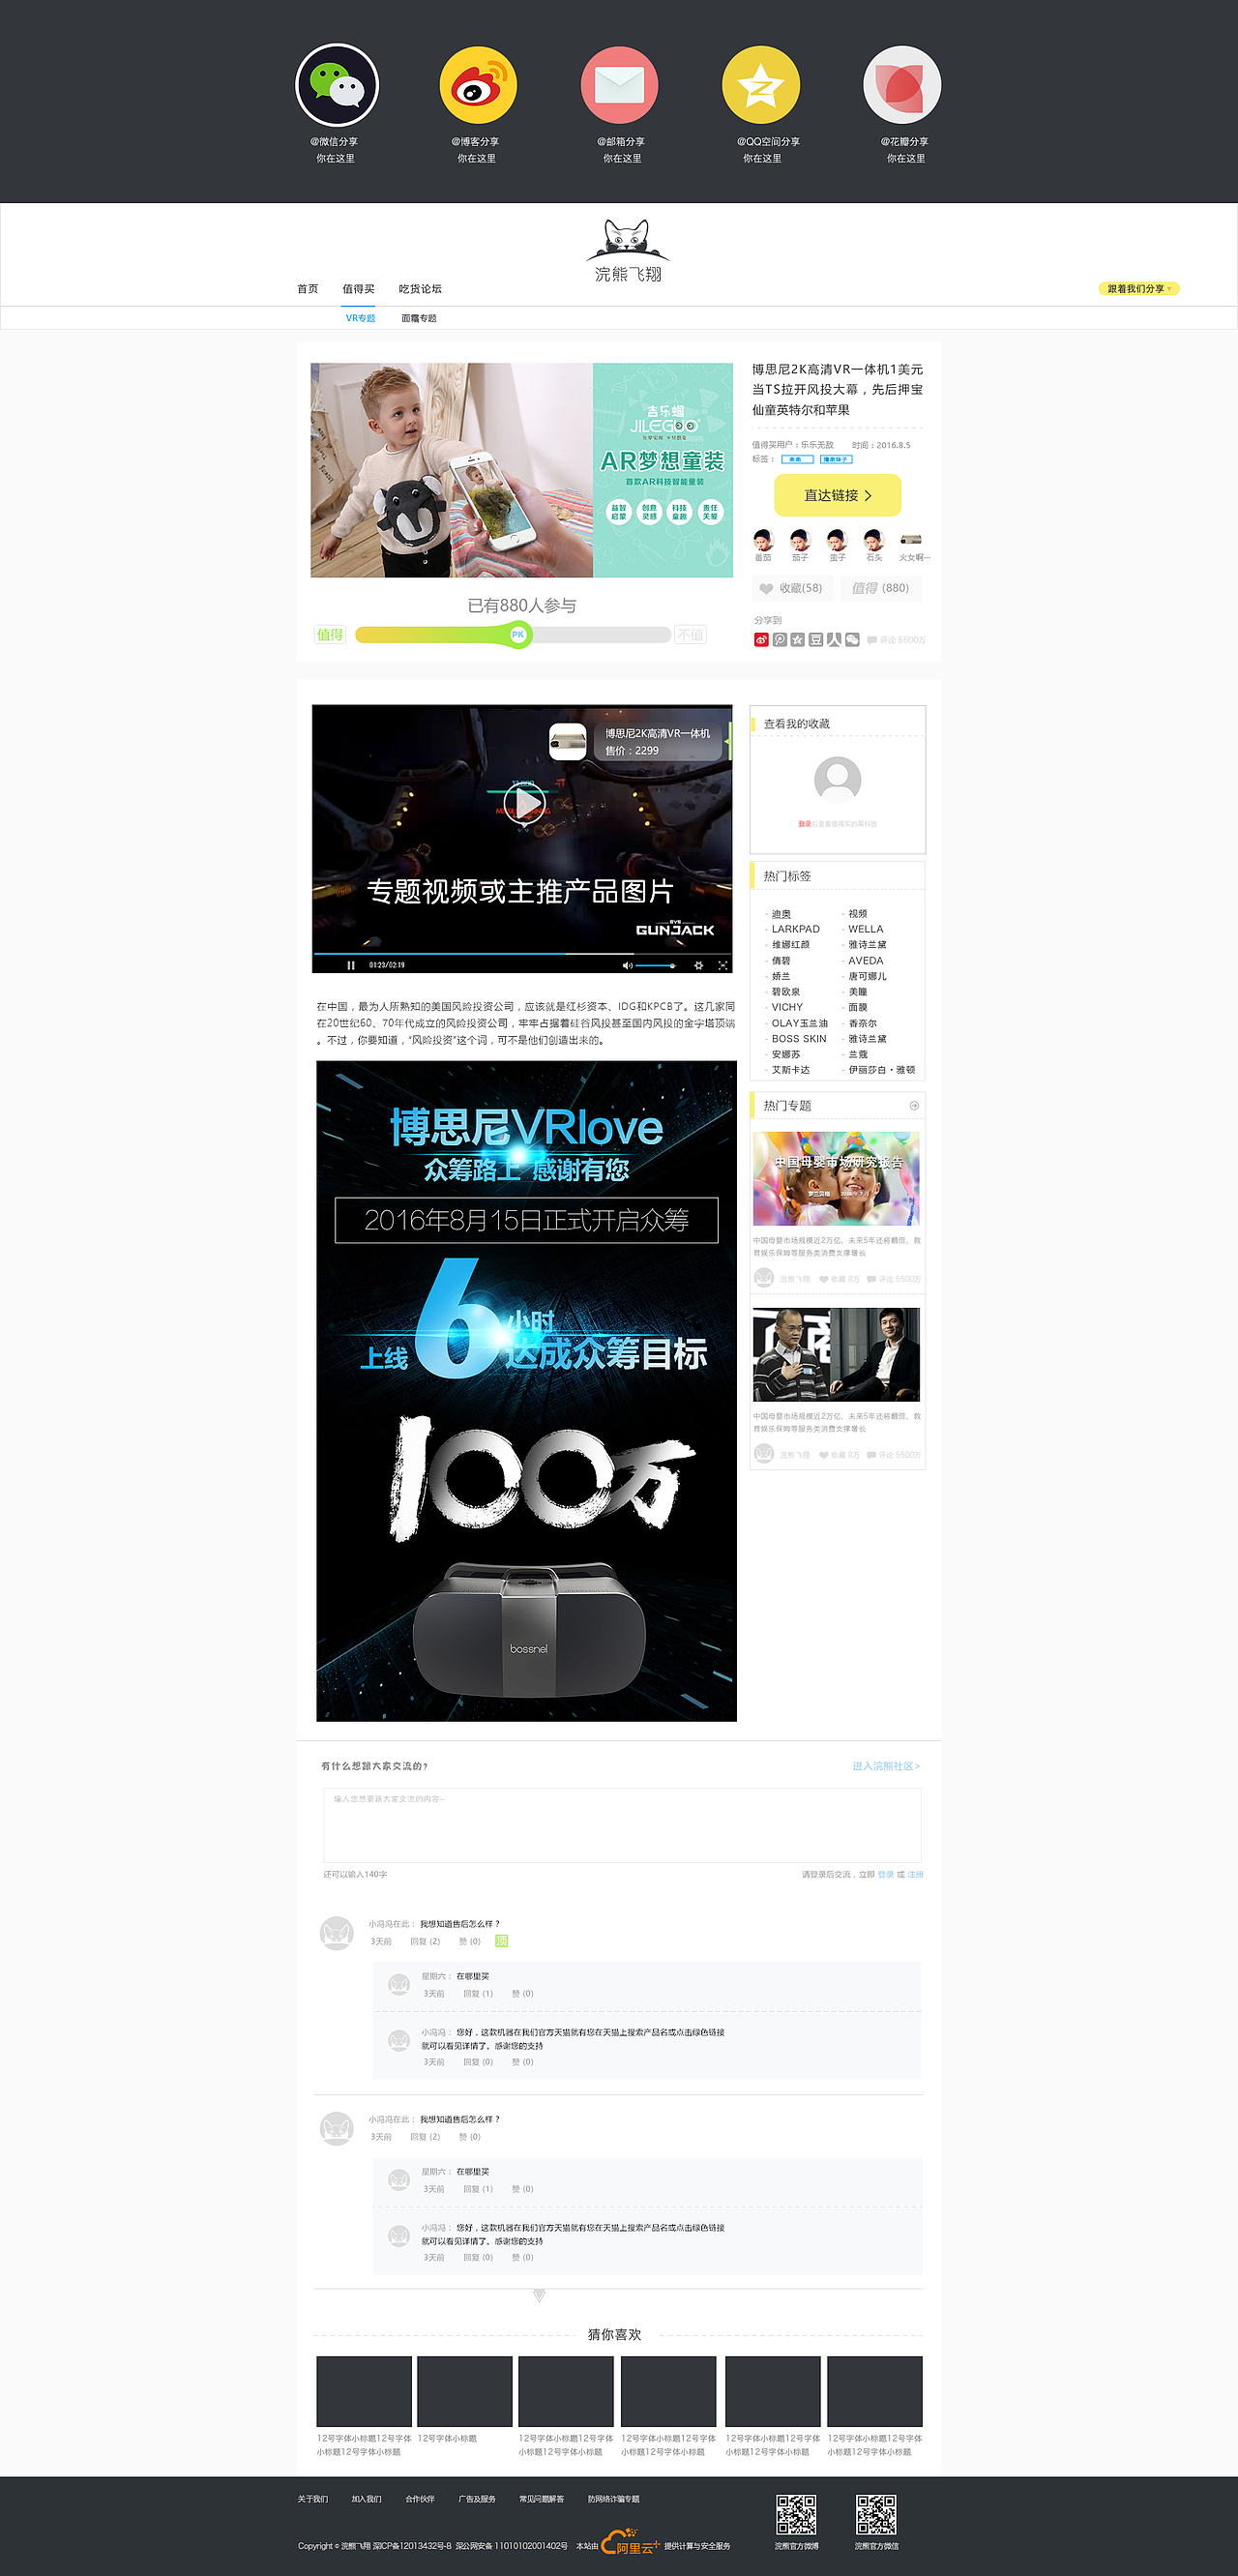1238x2576 pixels.
Task: Click the 浣熊飞翔 raccoon logo
Action: pyautogui.click(x=628, y=251)
